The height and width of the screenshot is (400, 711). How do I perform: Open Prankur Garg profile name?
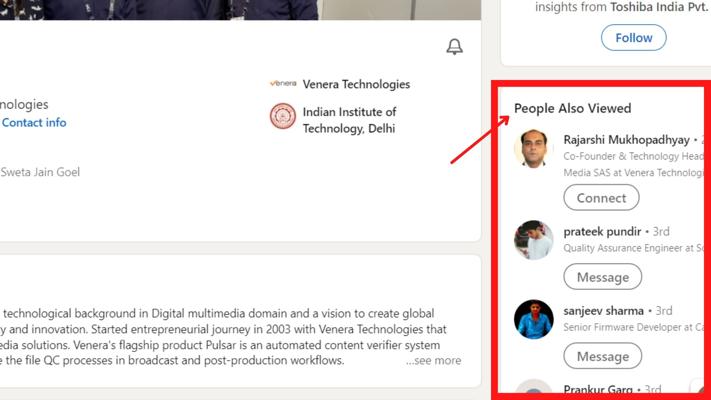tap(598, 390)
